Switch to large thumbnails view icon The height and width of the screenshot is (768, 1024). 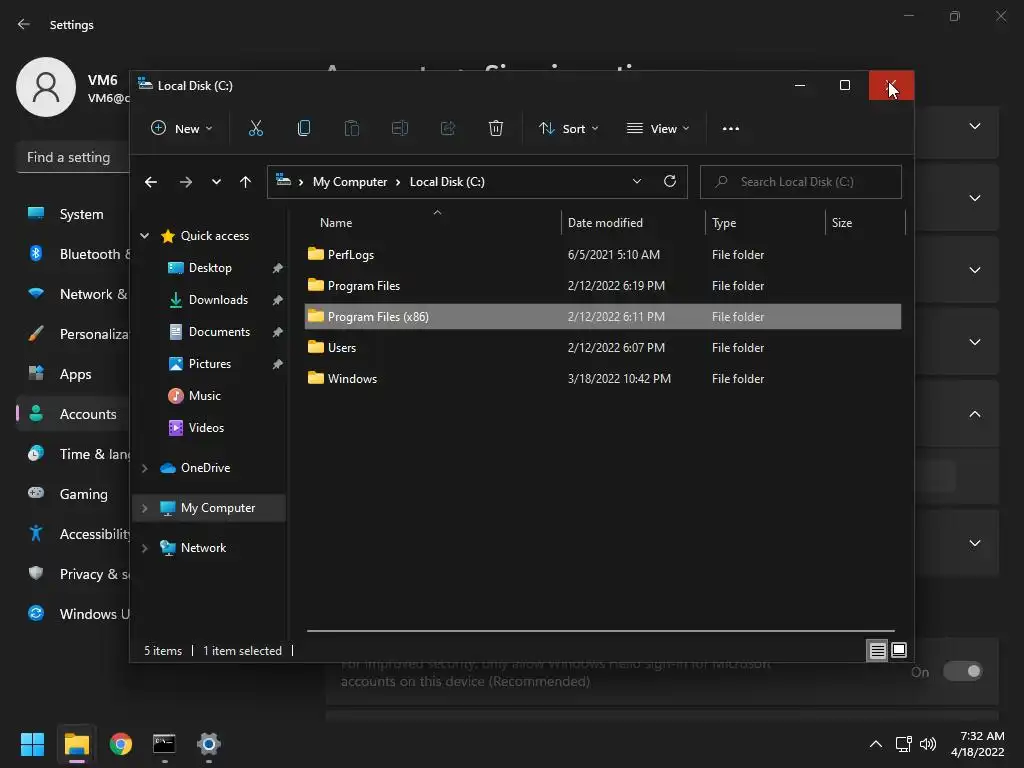[899, 650]
